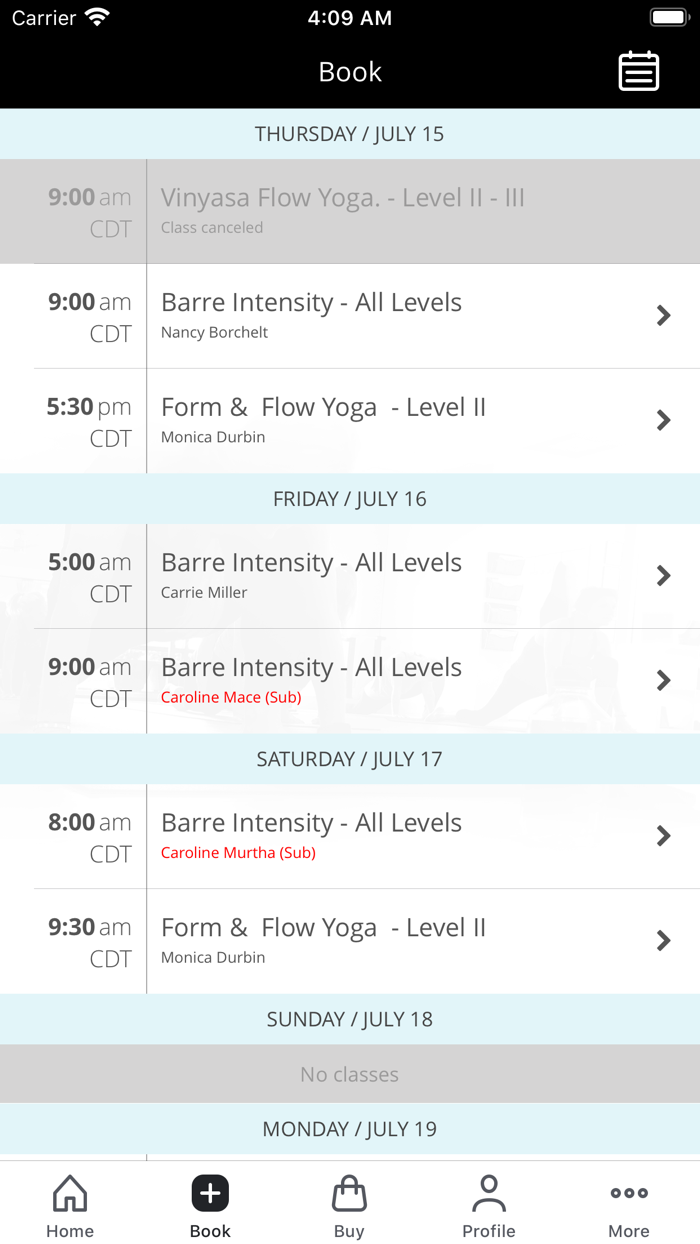Expand details for Barre Intensity with Nancy Borchelt

350,315
